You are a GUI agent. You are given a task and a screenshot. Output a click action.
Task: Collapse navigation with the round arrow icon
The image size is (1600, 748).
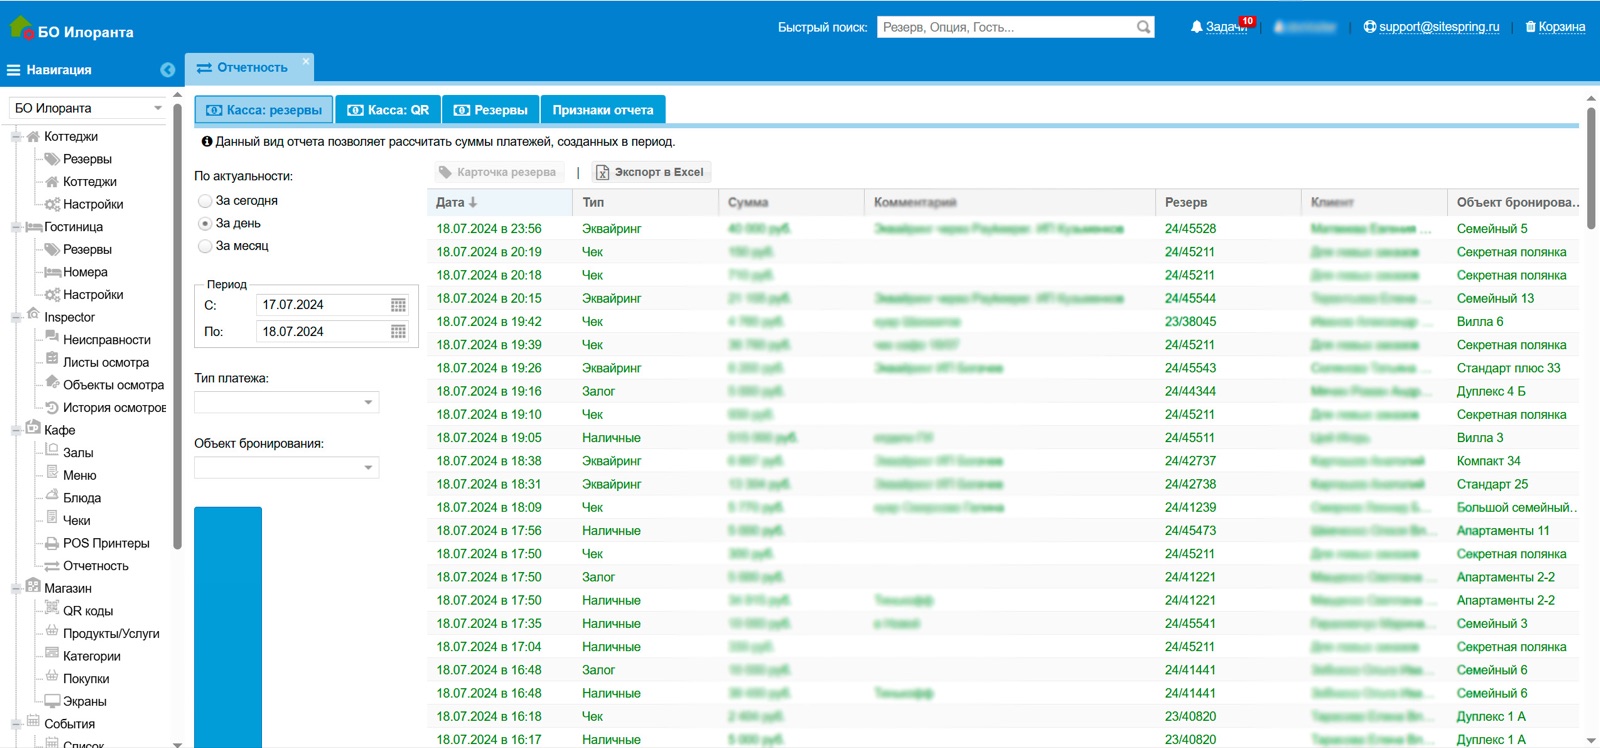(167, 70)
